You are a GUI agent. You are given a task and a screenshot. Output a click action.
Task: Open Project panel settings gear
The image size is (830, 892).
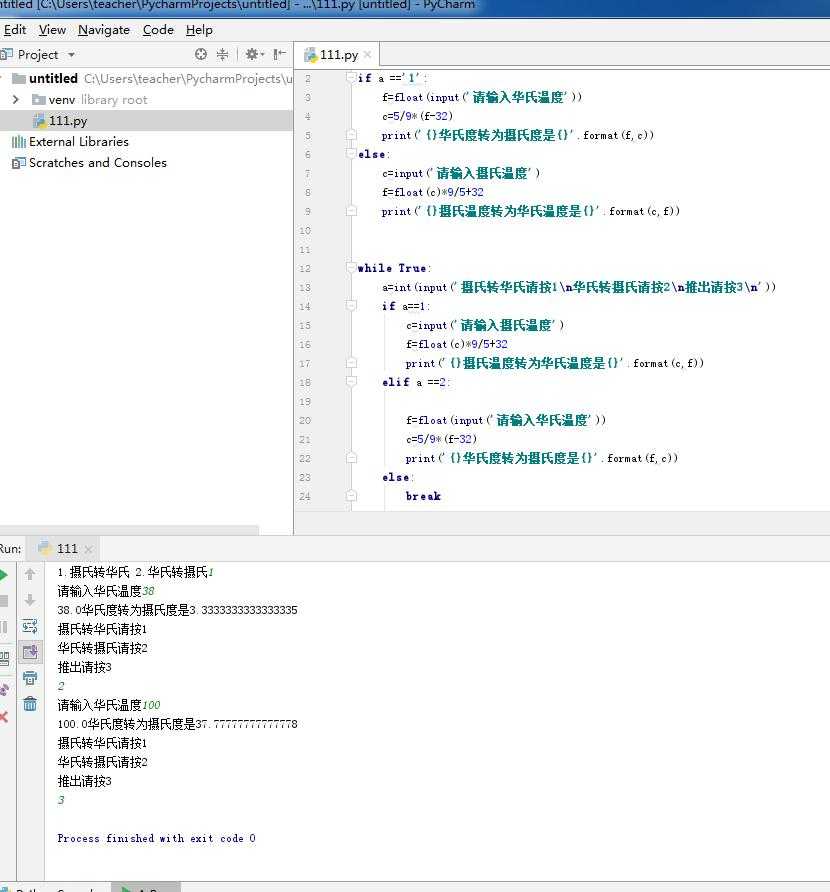(254, 54)
